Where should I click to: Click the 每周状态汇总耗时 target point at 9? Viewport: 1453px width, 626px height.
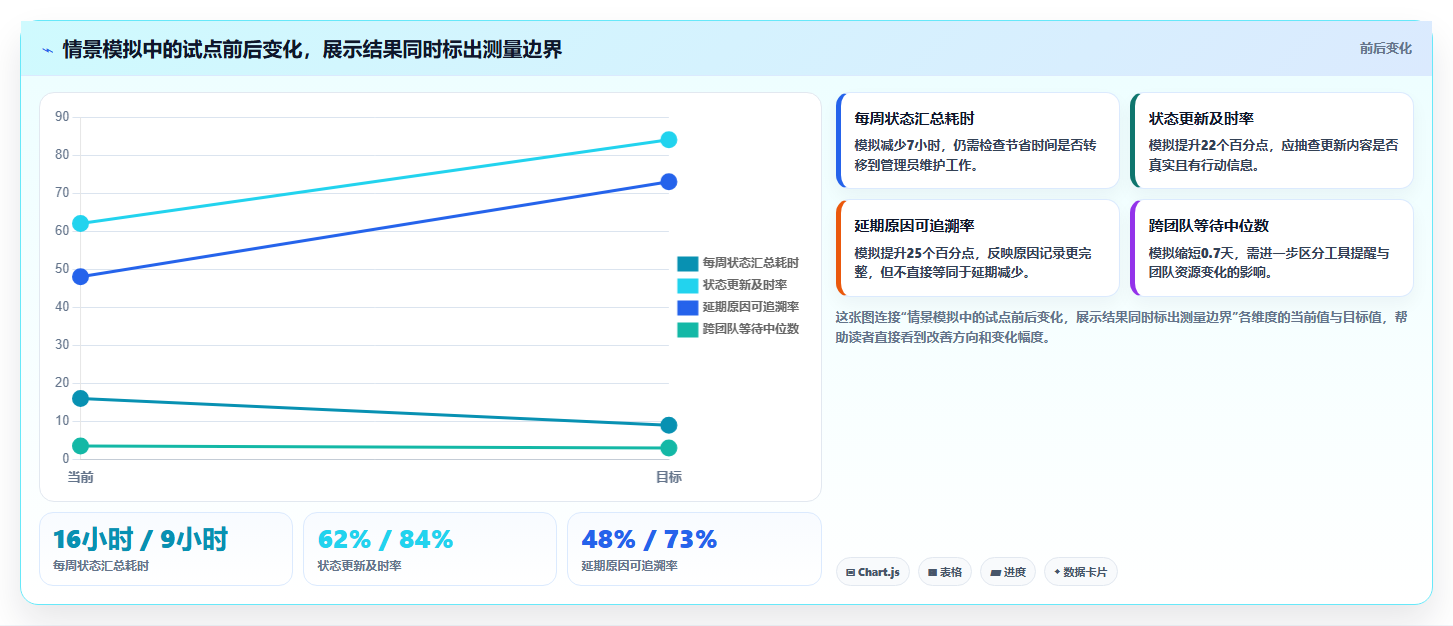click(x=669, y=425)
